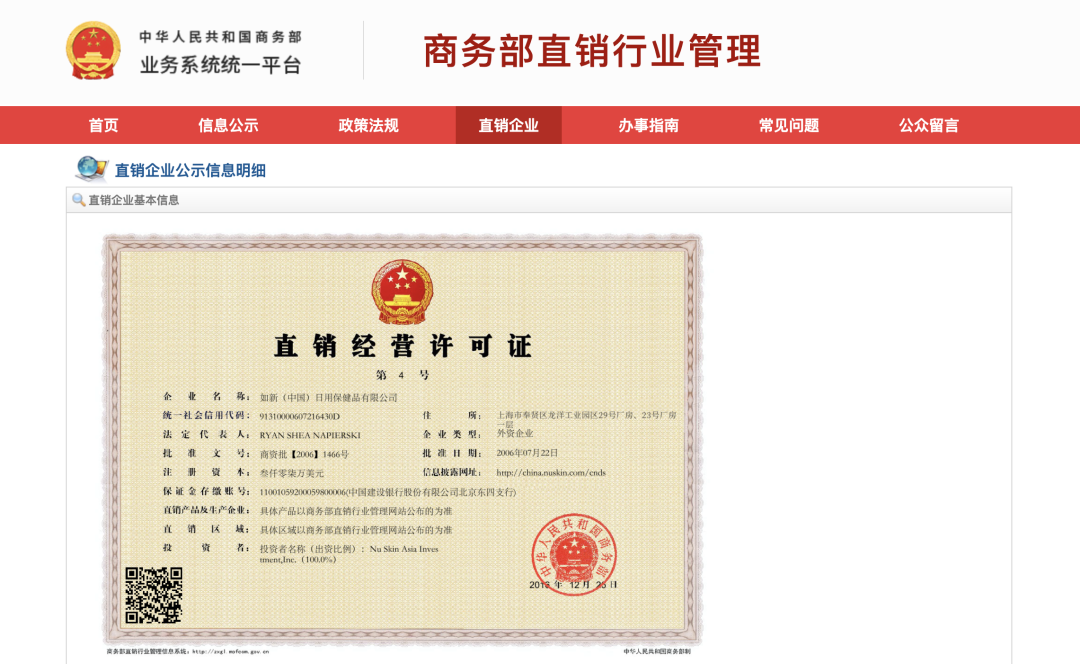Viewport: 1080px width, 664px height.
Task: Click the red Ministry of Commerce seal stamp
Action: [574, 554]
